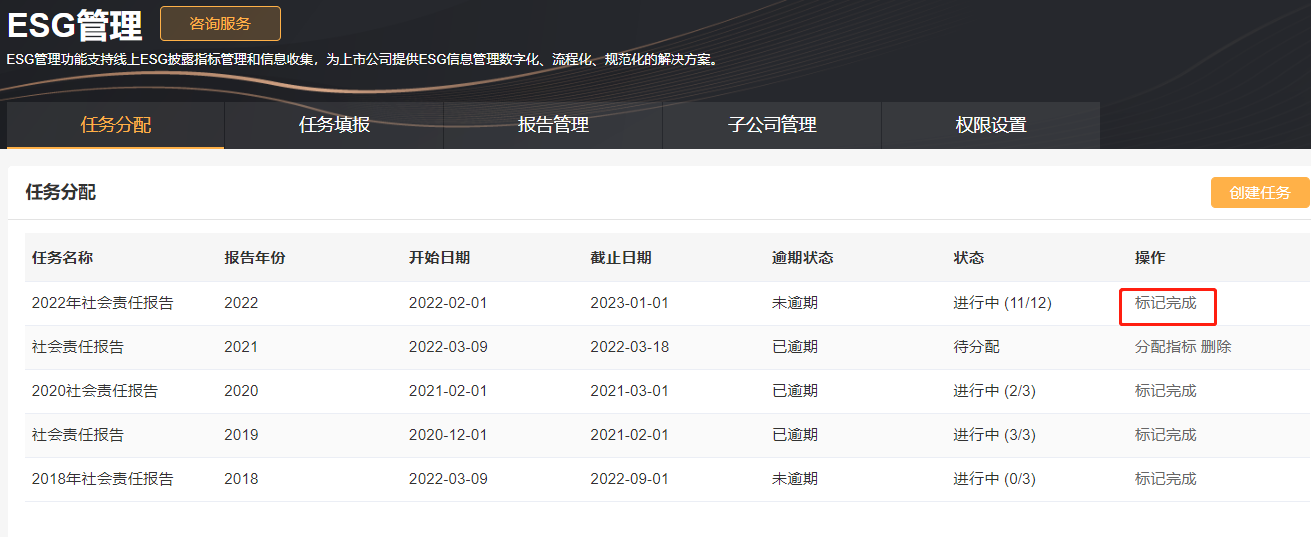The height and width of the screenshot is (537, 1311).
Task: Click the 状态 column header
Action: pyautogui.click(x=969, y=258)
